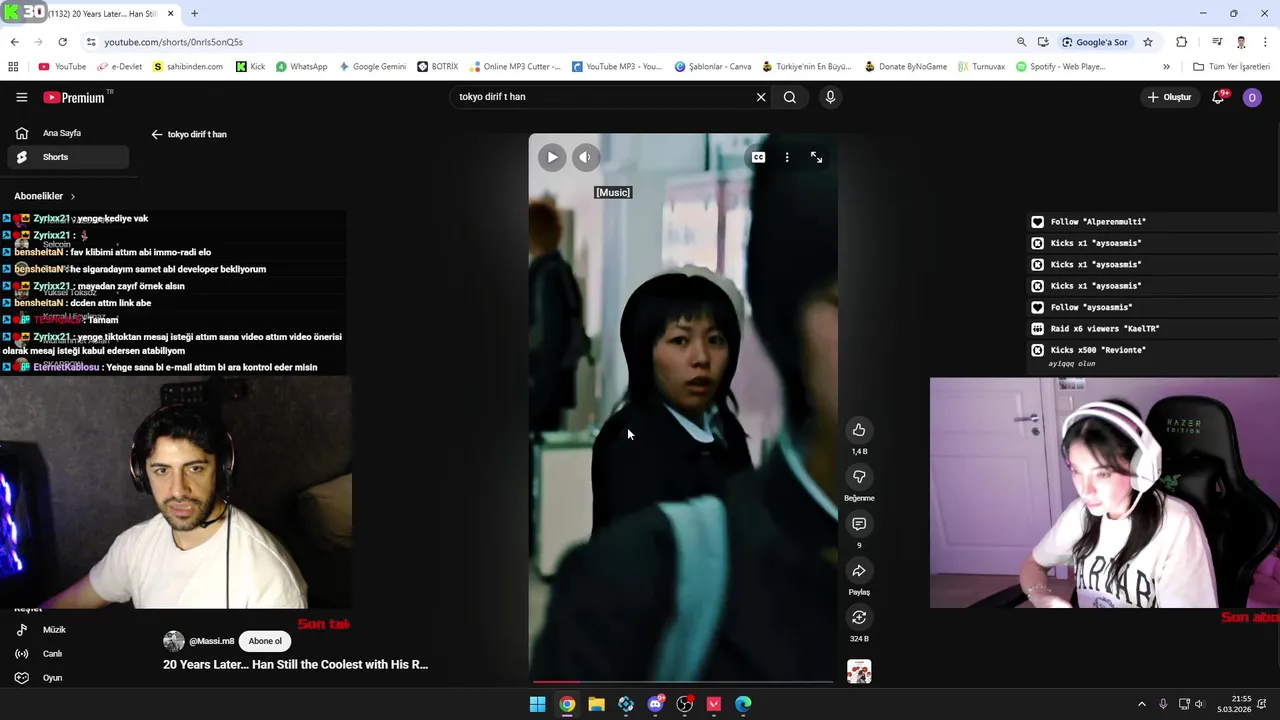Open Microsoft Edge from the taskbar
This screenshot has width=1280, height=720.
[743, 704]
